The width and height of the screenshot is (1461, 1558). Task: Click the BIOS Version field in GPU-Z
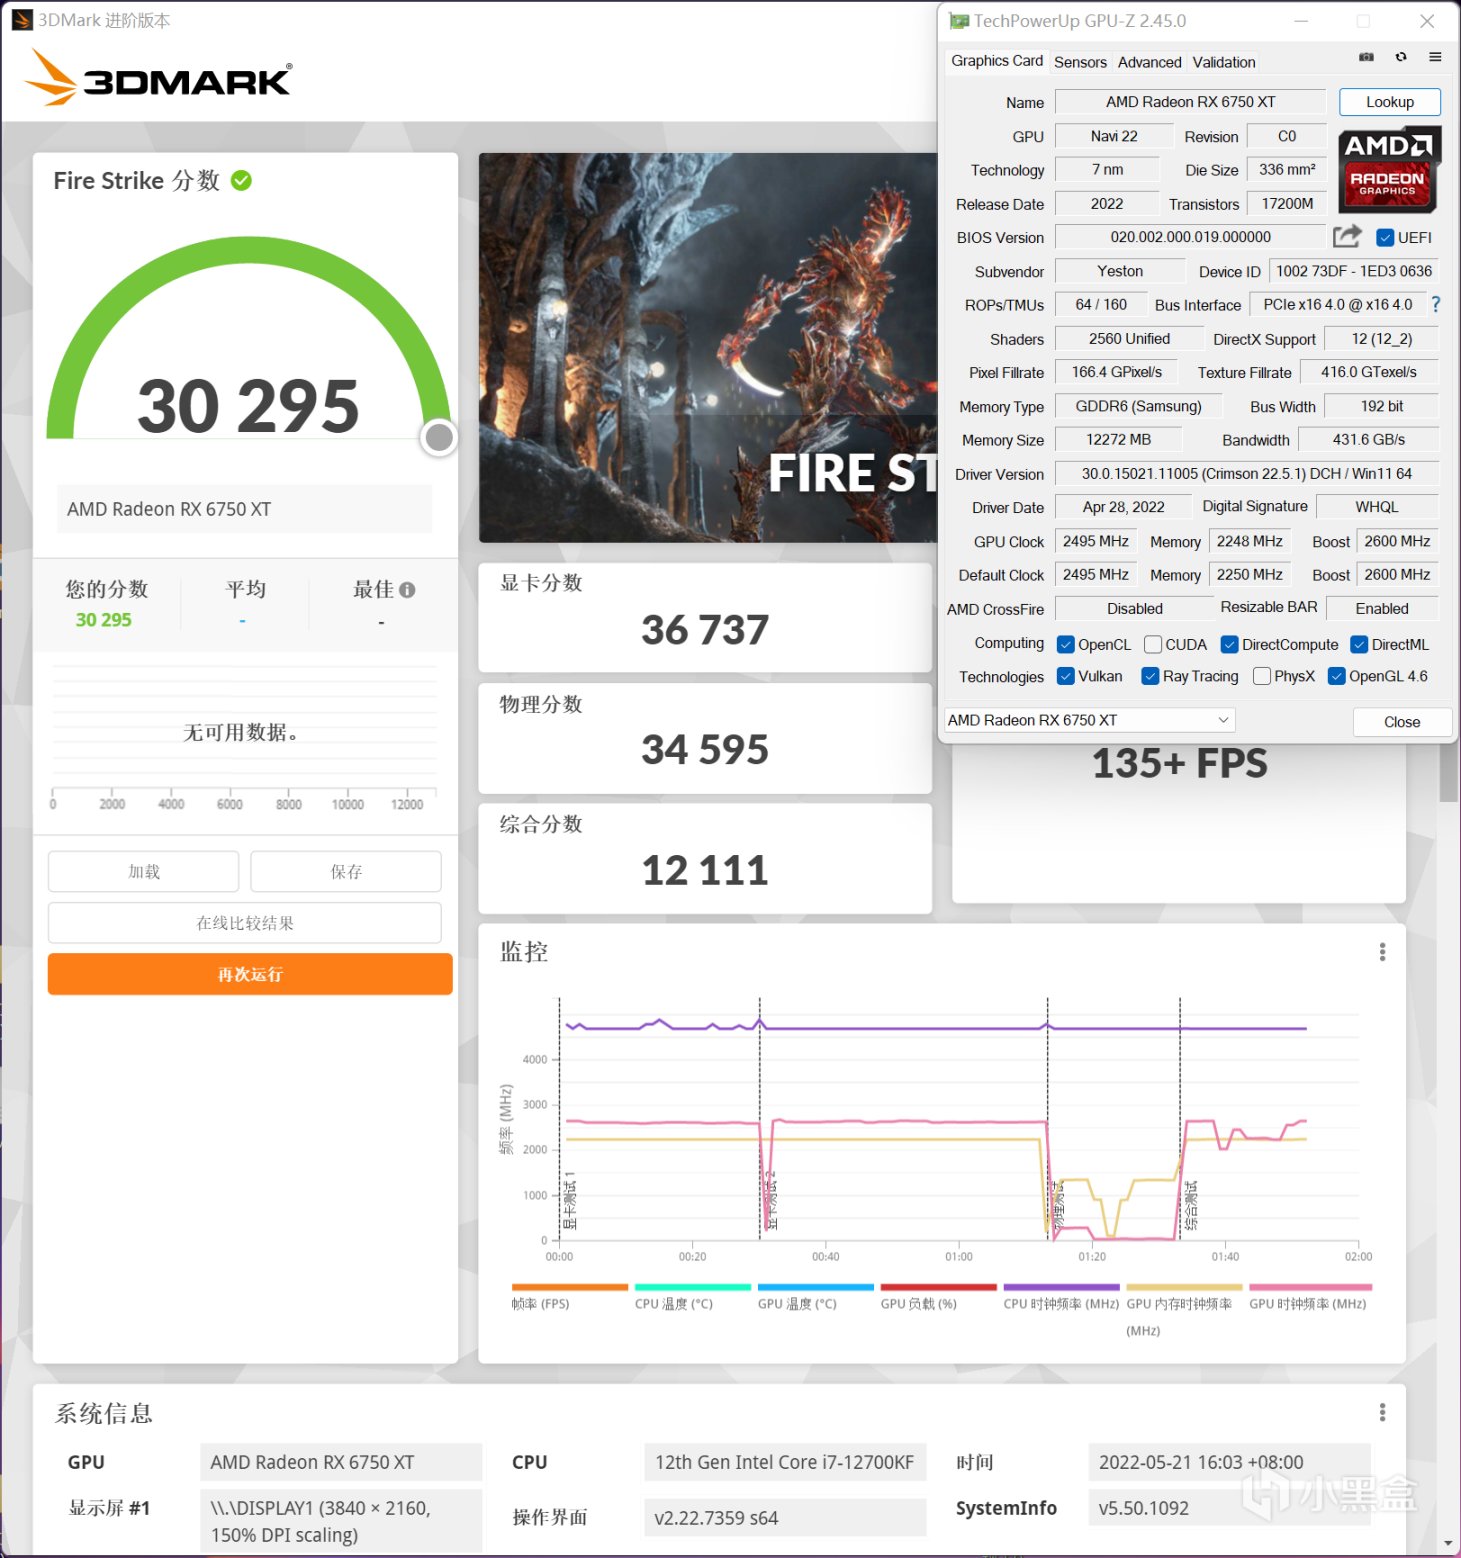tap(1190, 237)
